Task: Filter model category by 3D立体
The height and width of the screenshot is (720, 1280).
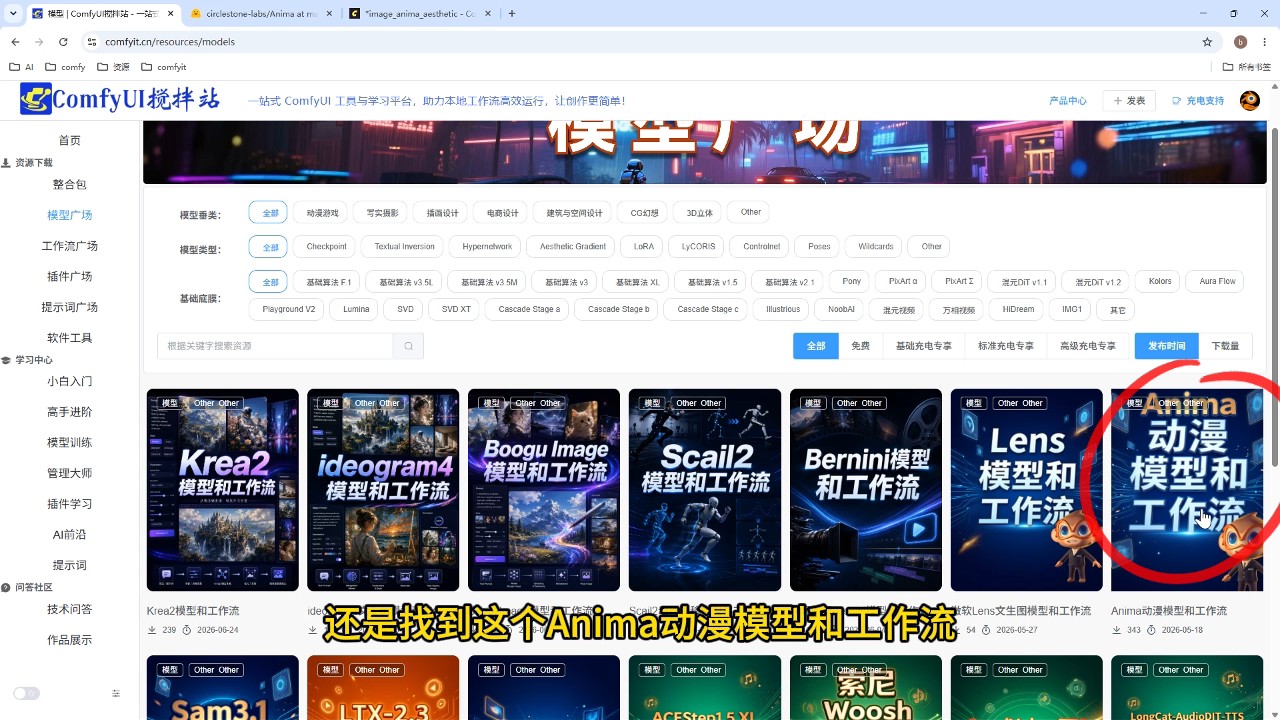Action: coord(699,213)
